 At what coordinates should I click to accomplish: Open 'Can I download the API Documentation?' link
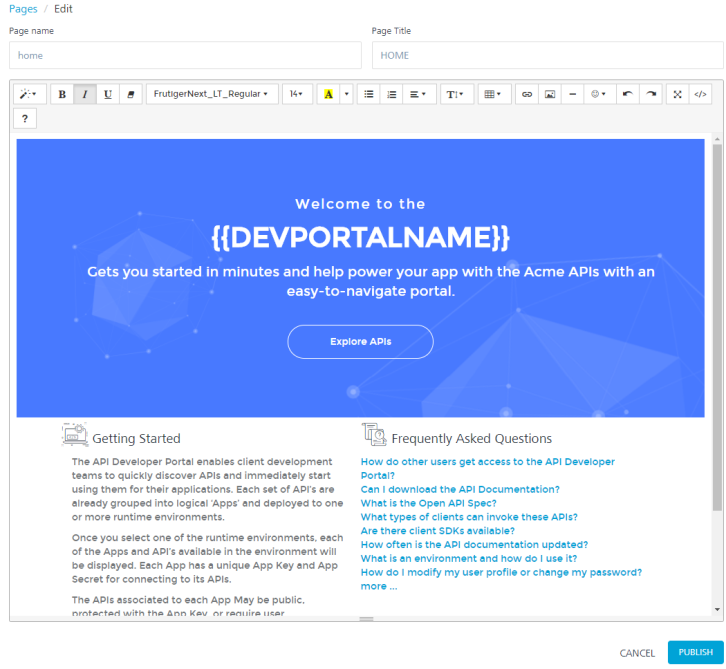coord(460,489)
